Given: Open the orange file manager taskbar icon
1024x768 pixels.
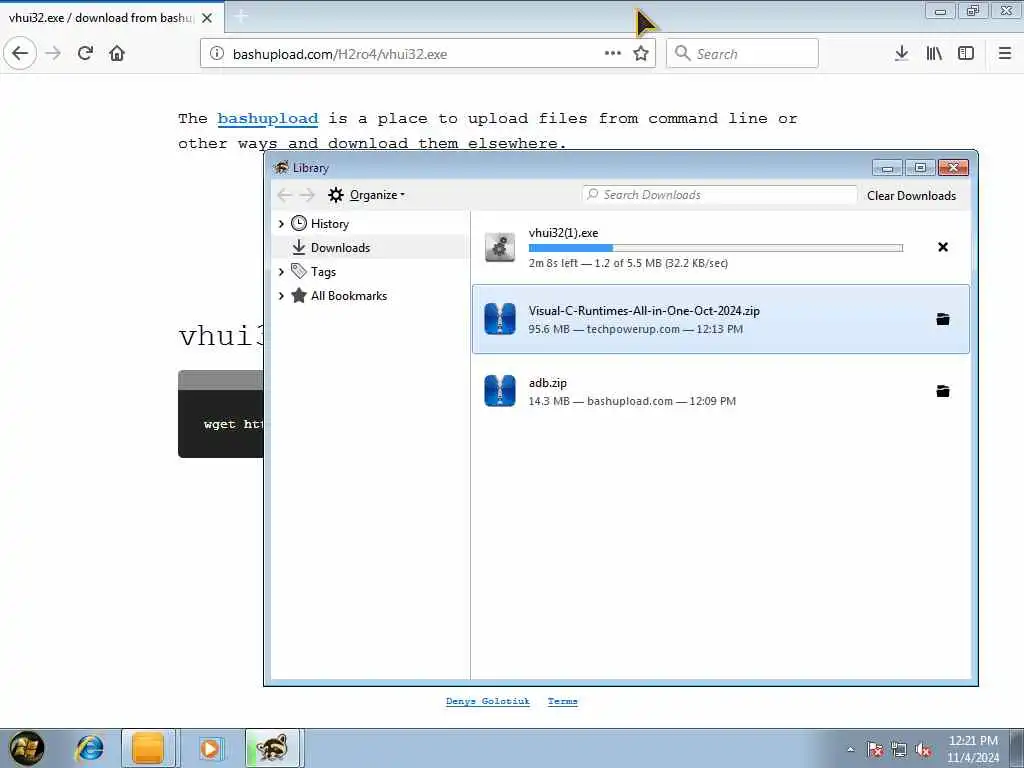Looking at the screenshot, I should 148,748.
